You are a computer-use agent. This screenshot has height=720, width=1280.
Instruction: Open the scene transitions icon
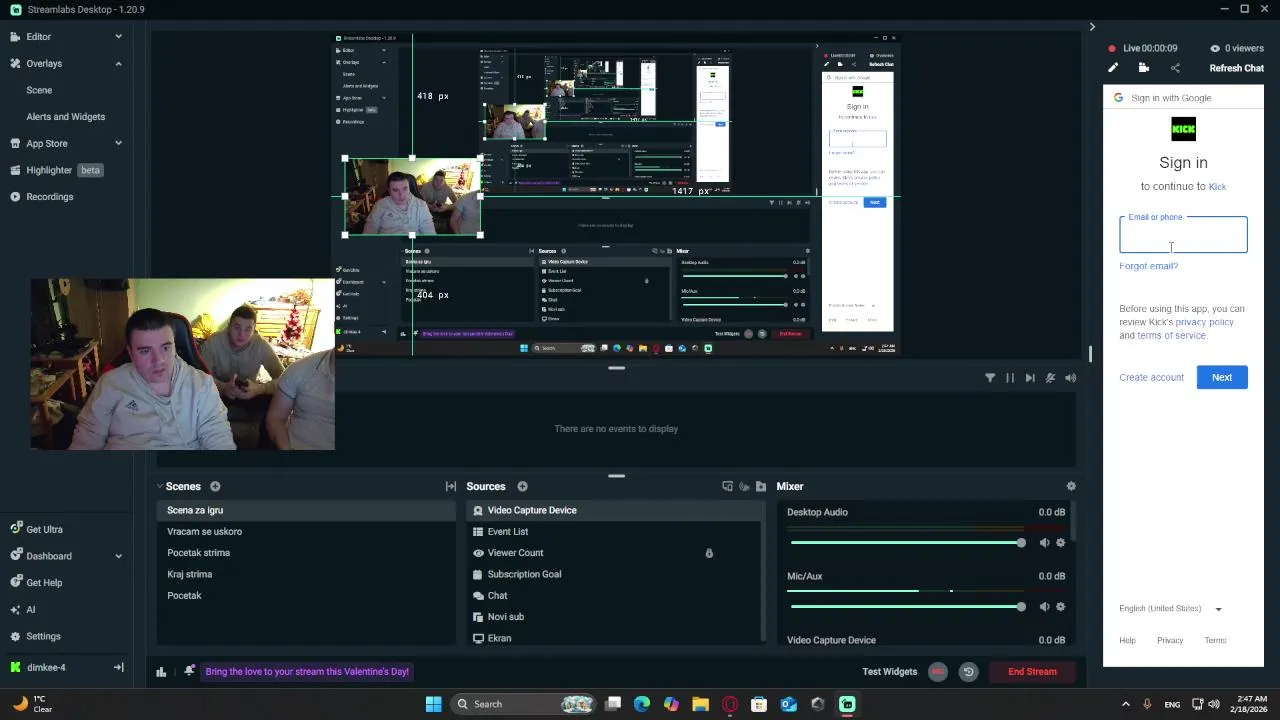[451, 486]
